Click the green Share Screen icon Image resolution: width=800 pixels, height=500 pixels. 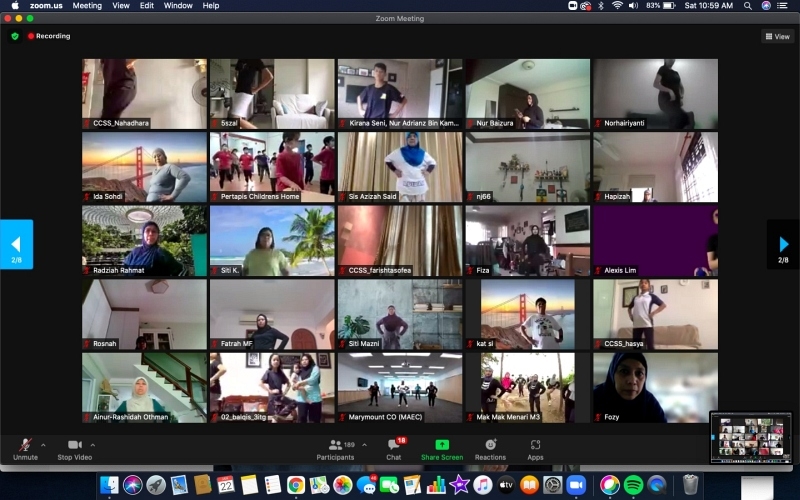tap(442, 445)
